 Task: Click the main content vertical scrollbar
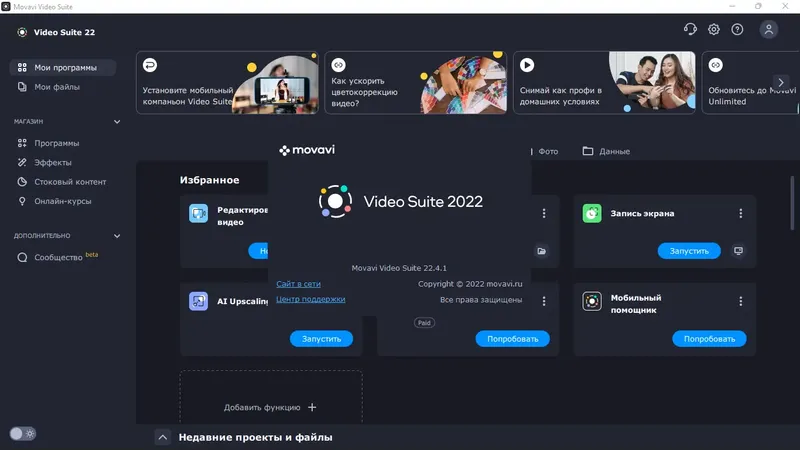(x=792, y=203)
